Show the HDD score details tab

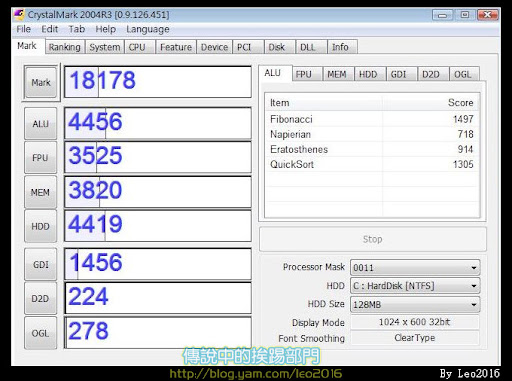(368, 74)
